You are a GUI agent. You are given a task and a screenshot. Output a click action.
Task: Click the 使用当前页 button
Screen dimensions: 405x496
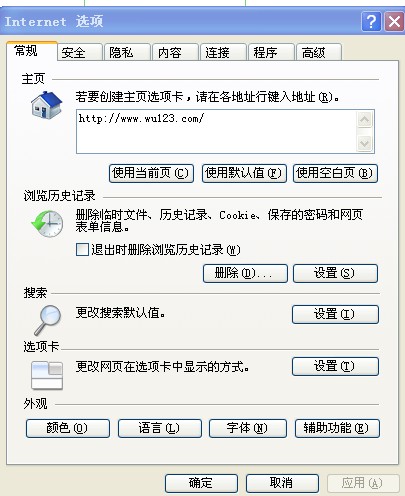point(151,173)
